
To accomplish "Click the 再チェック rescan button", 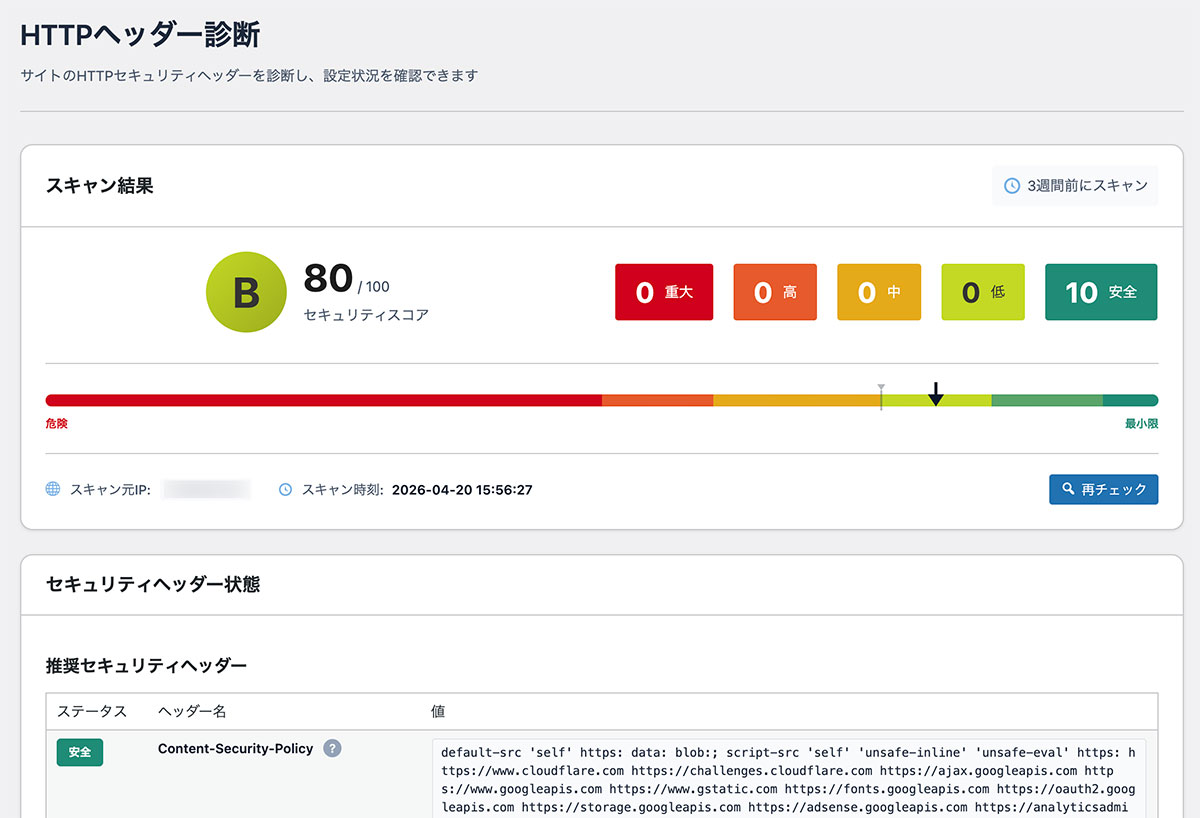I will point(1103,489).
